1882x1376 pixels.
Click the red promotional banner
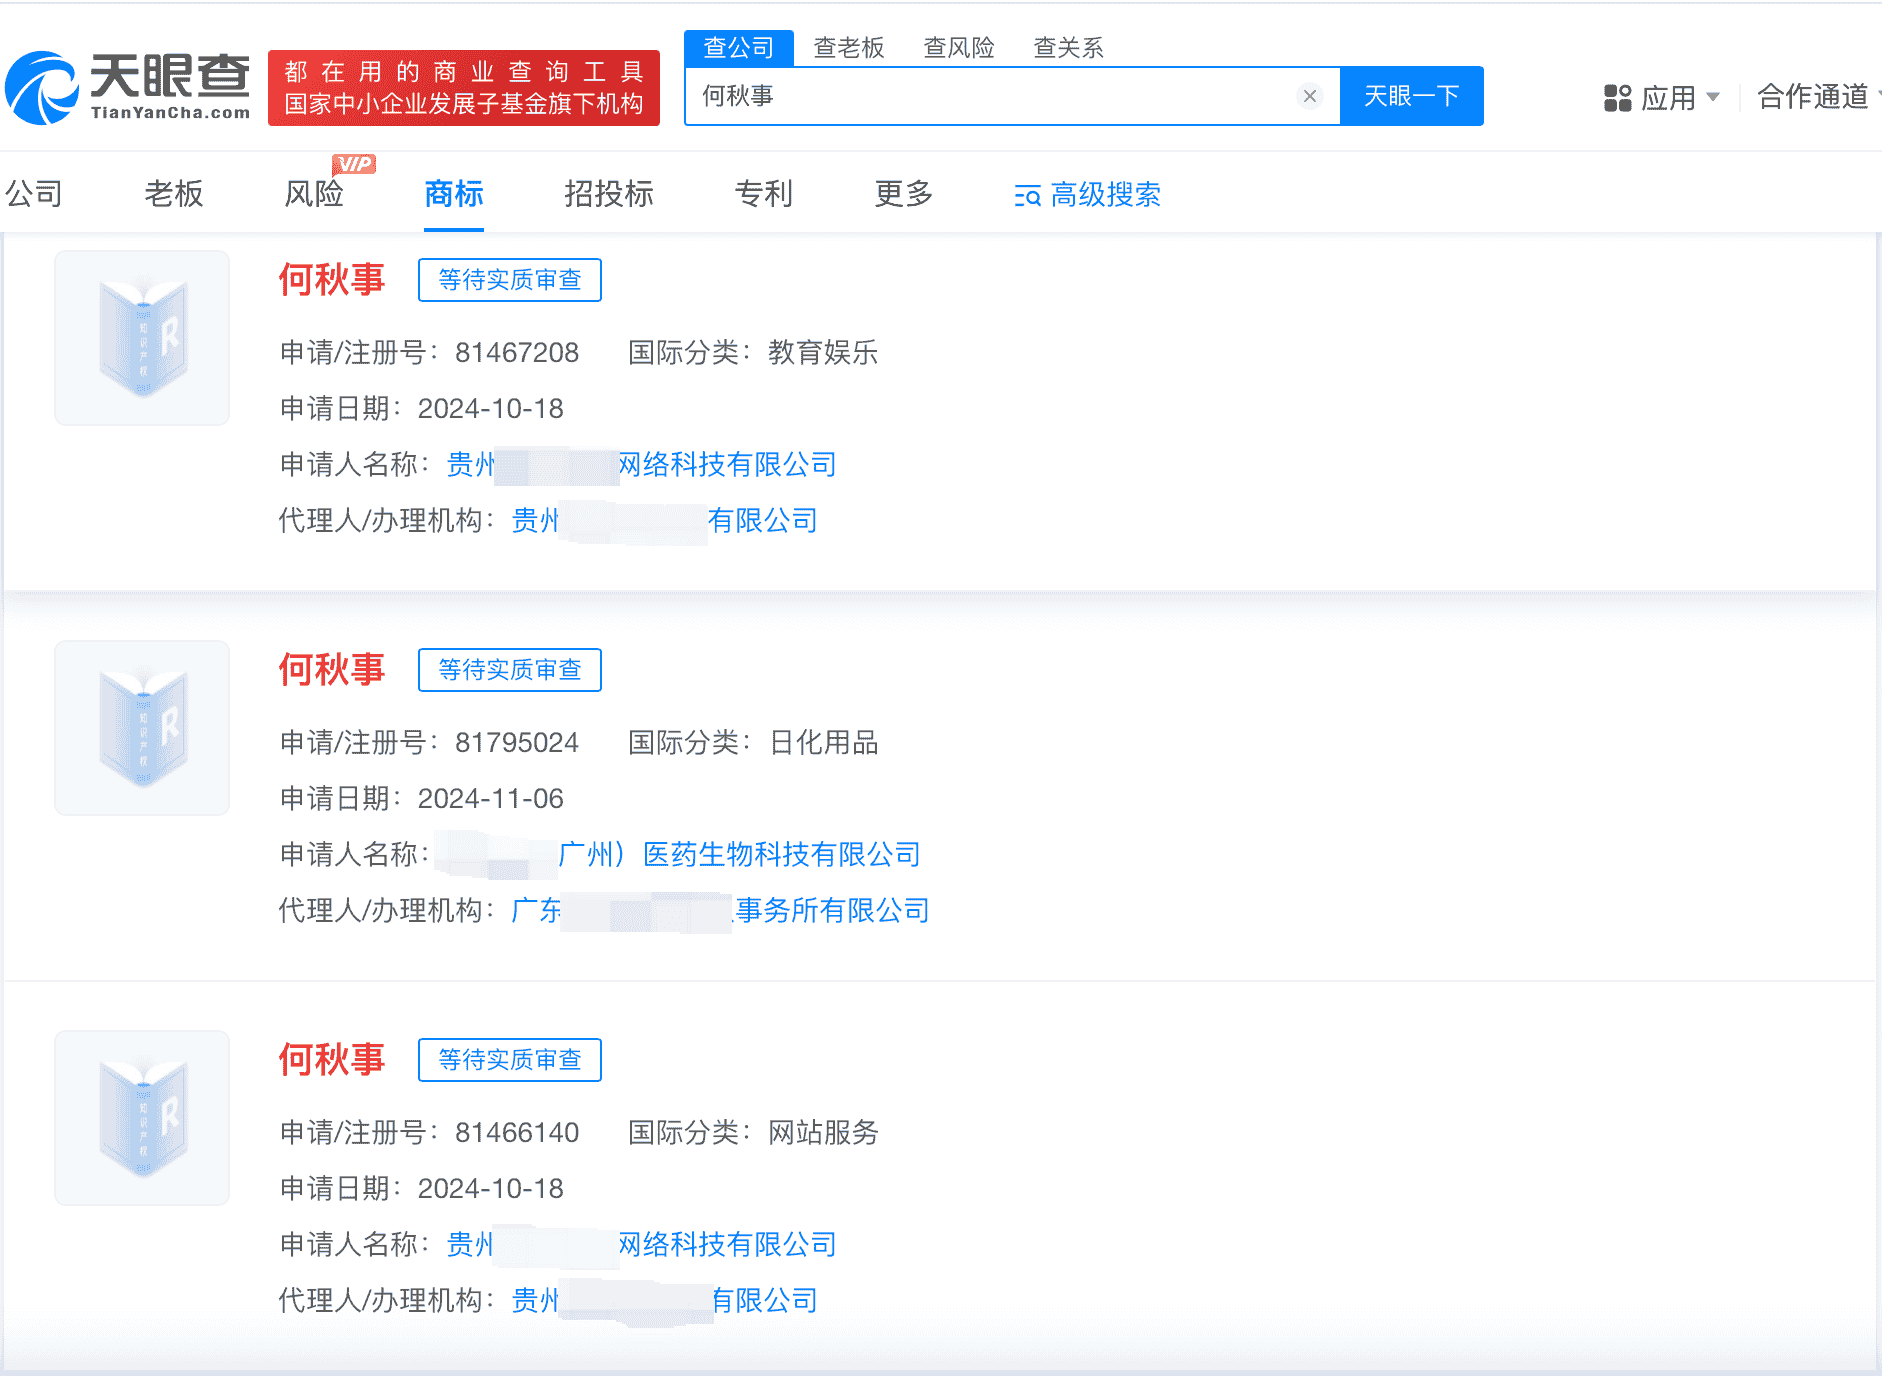coord(463,88)
